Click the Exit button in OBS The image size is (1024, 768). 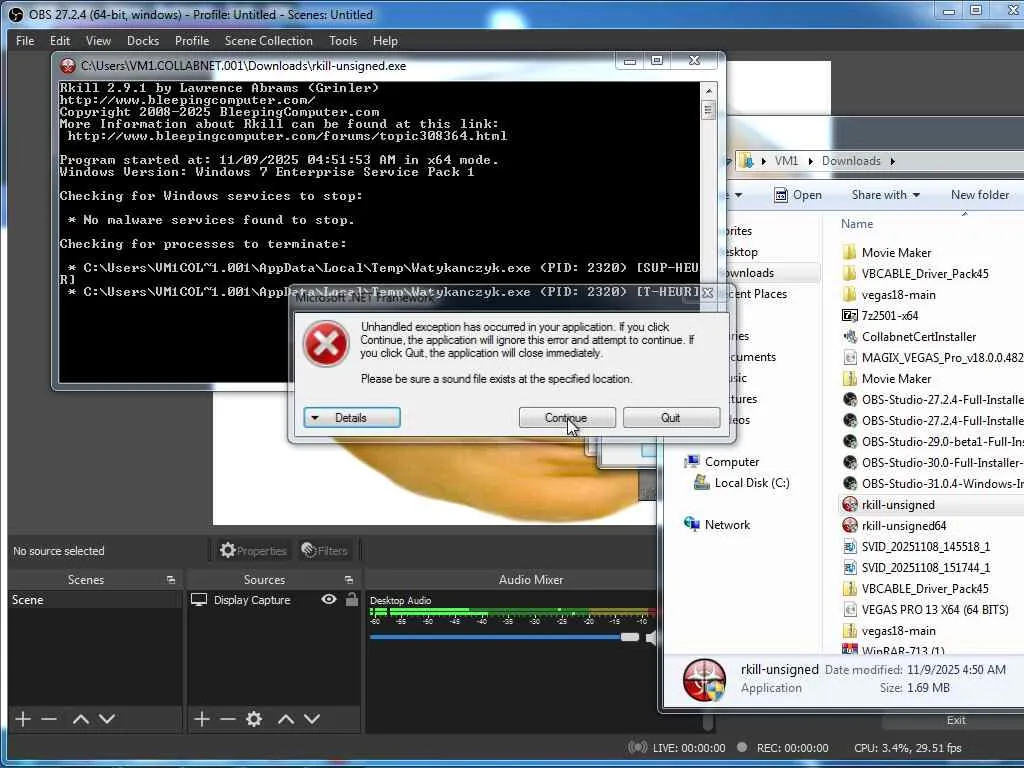[x=956, y=720]
